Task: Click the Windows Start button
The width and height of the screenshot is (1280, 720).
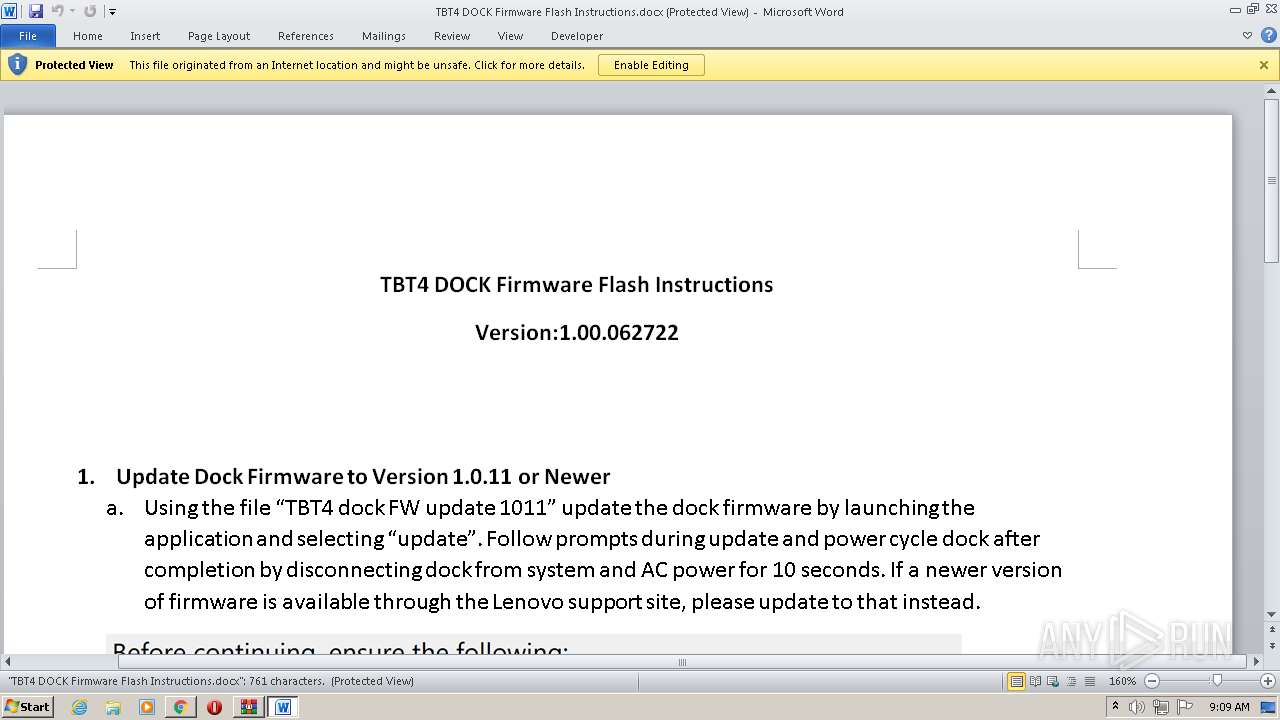Action: (x=27, y=707)
